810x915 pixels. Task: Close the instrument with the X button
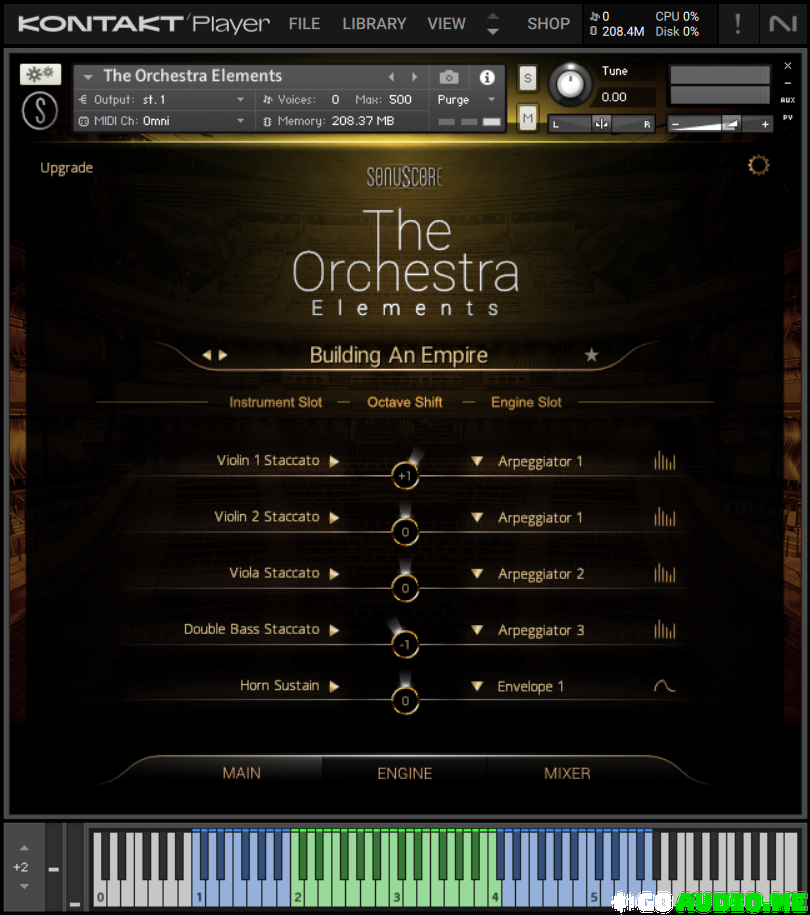pyautogui.click(x=788, y=65)
